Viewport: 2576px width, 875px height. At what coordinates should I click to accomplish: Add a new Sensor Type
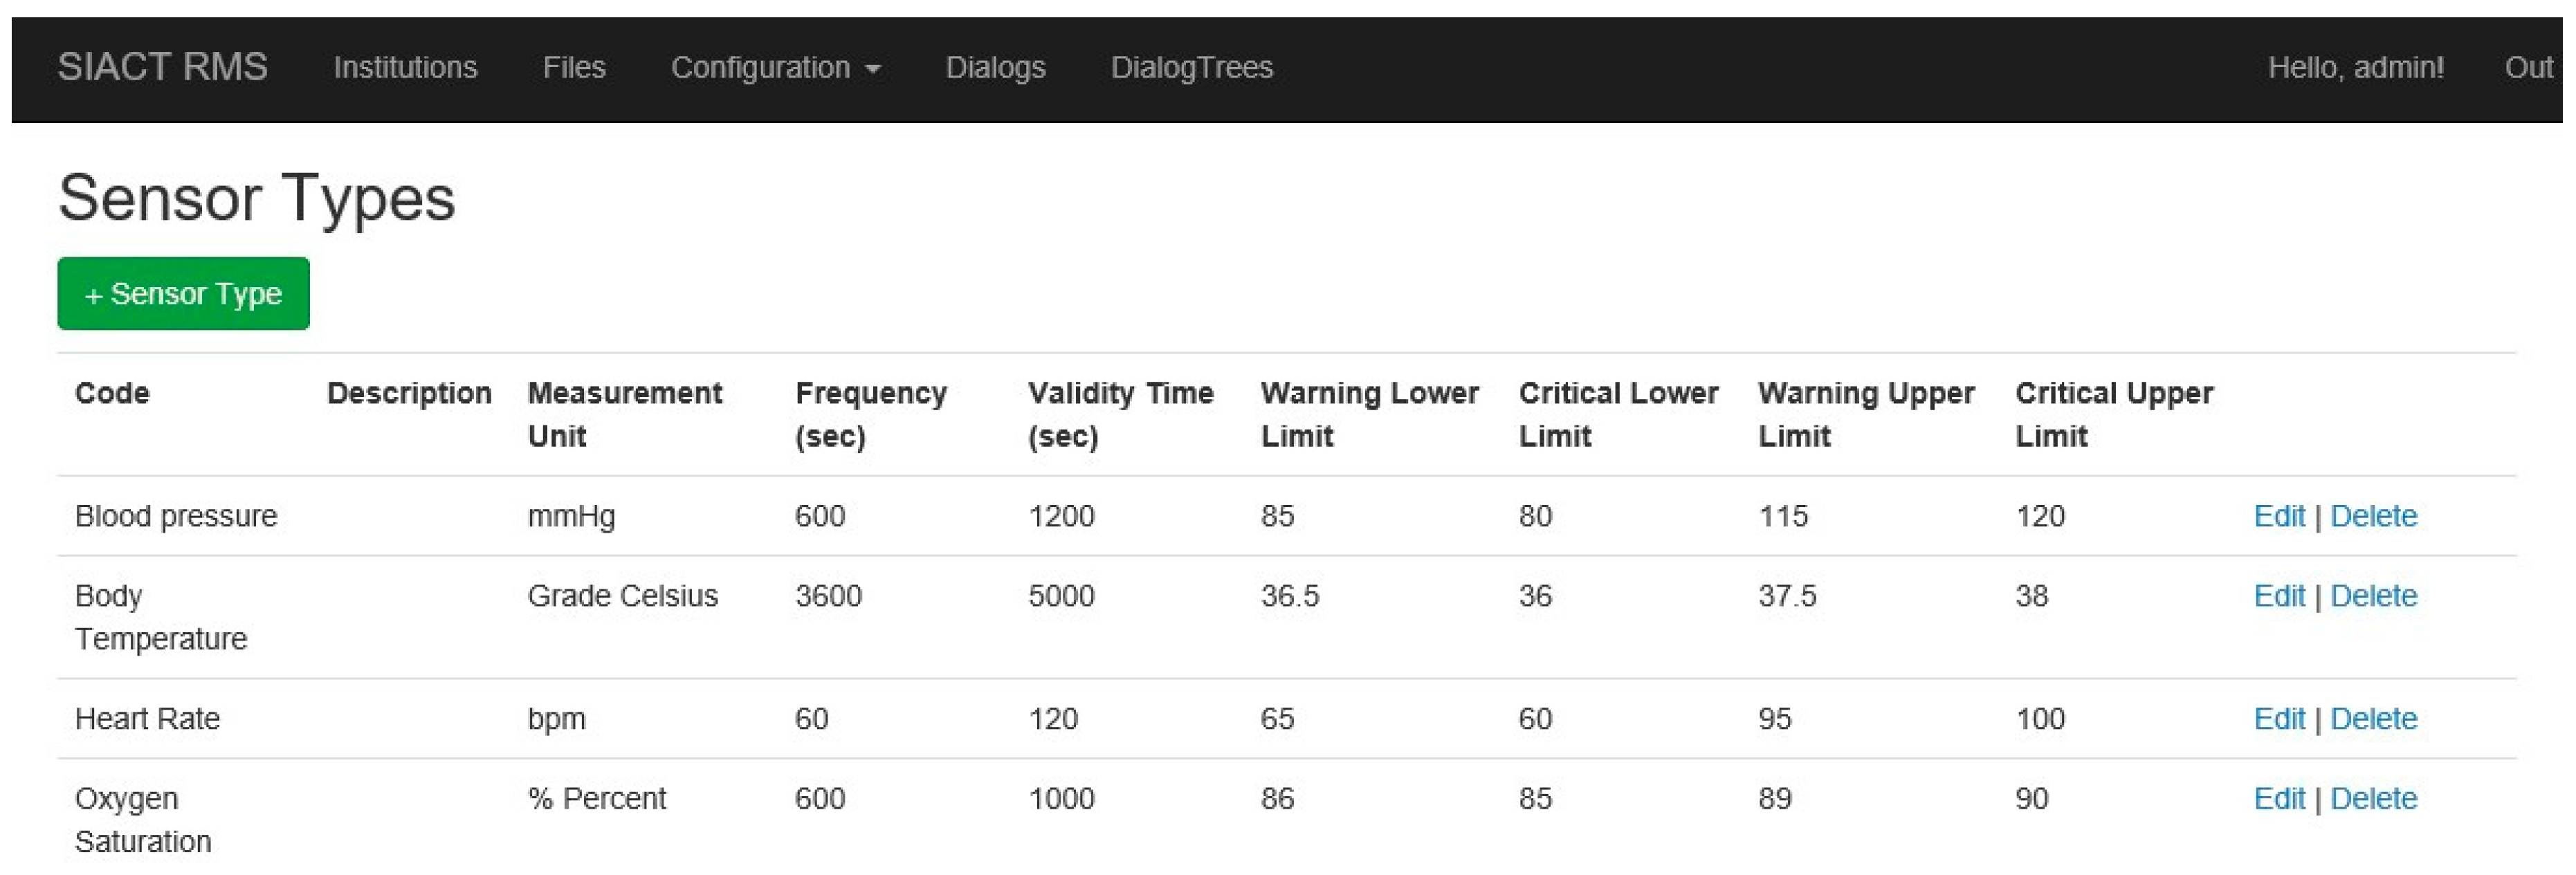[183, 293]
